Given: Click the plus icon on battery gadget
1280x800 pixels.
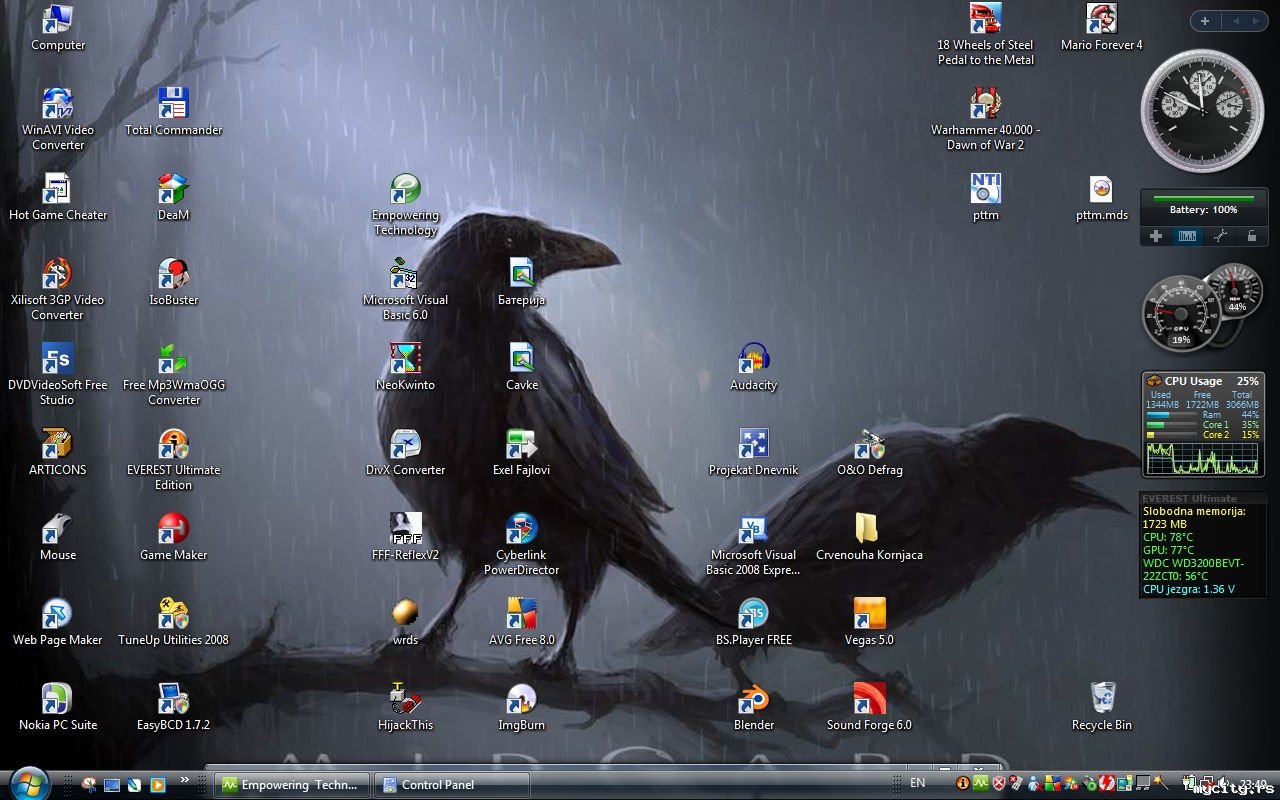Looking at the screenshot, I should pyautogui.click(x=1156, y=236).
